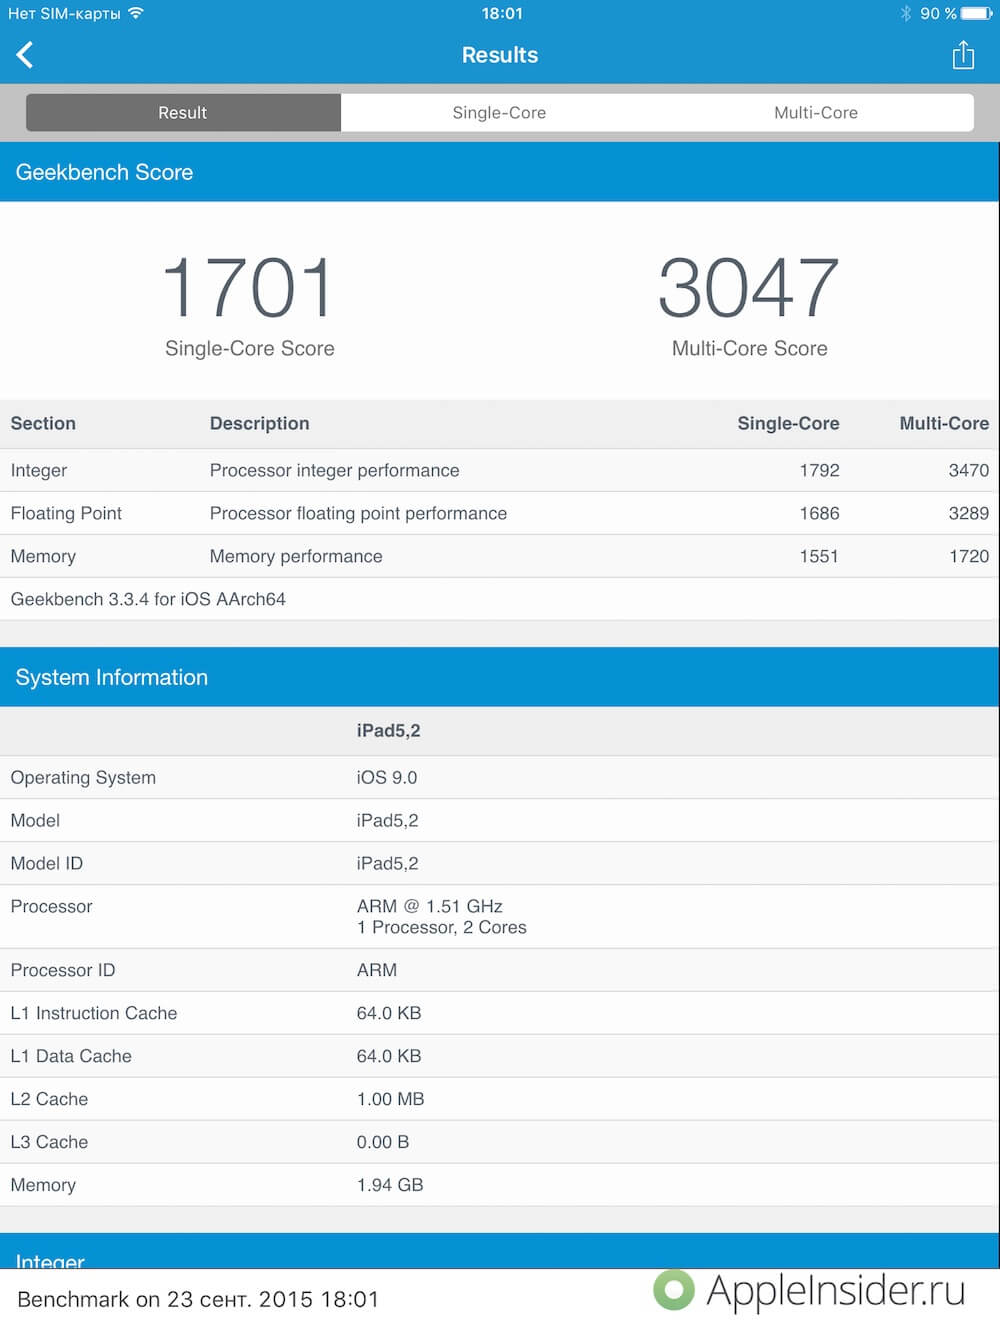
Task: Tap the 1 Processor, 2 Cores text
Action: (442, 927)
